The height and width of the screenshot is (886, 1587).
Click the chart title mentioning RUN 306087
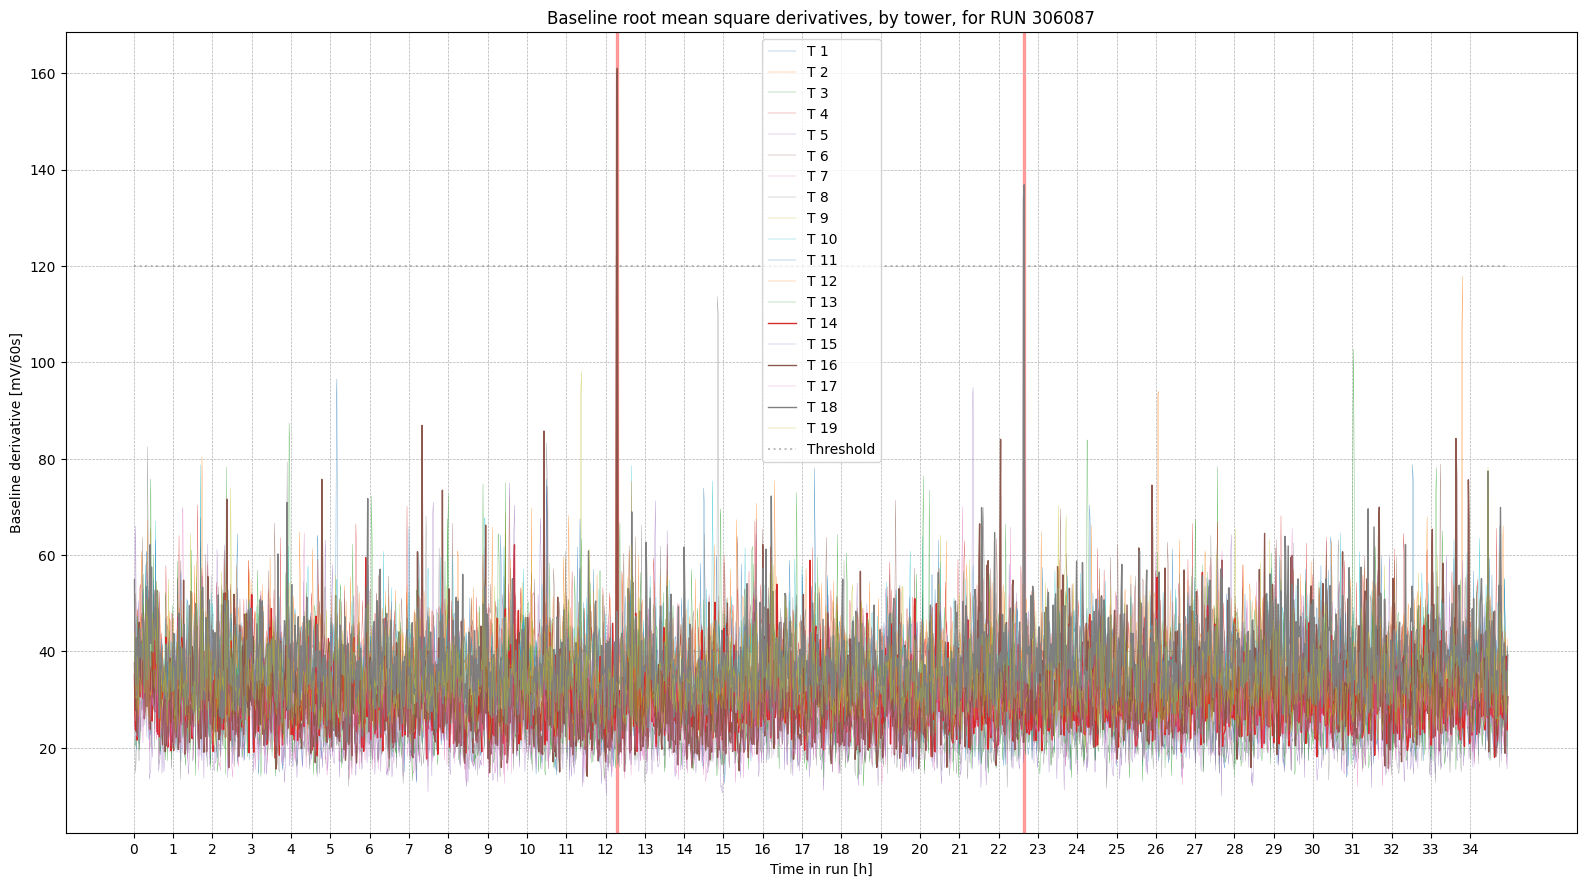click(820, 18)
